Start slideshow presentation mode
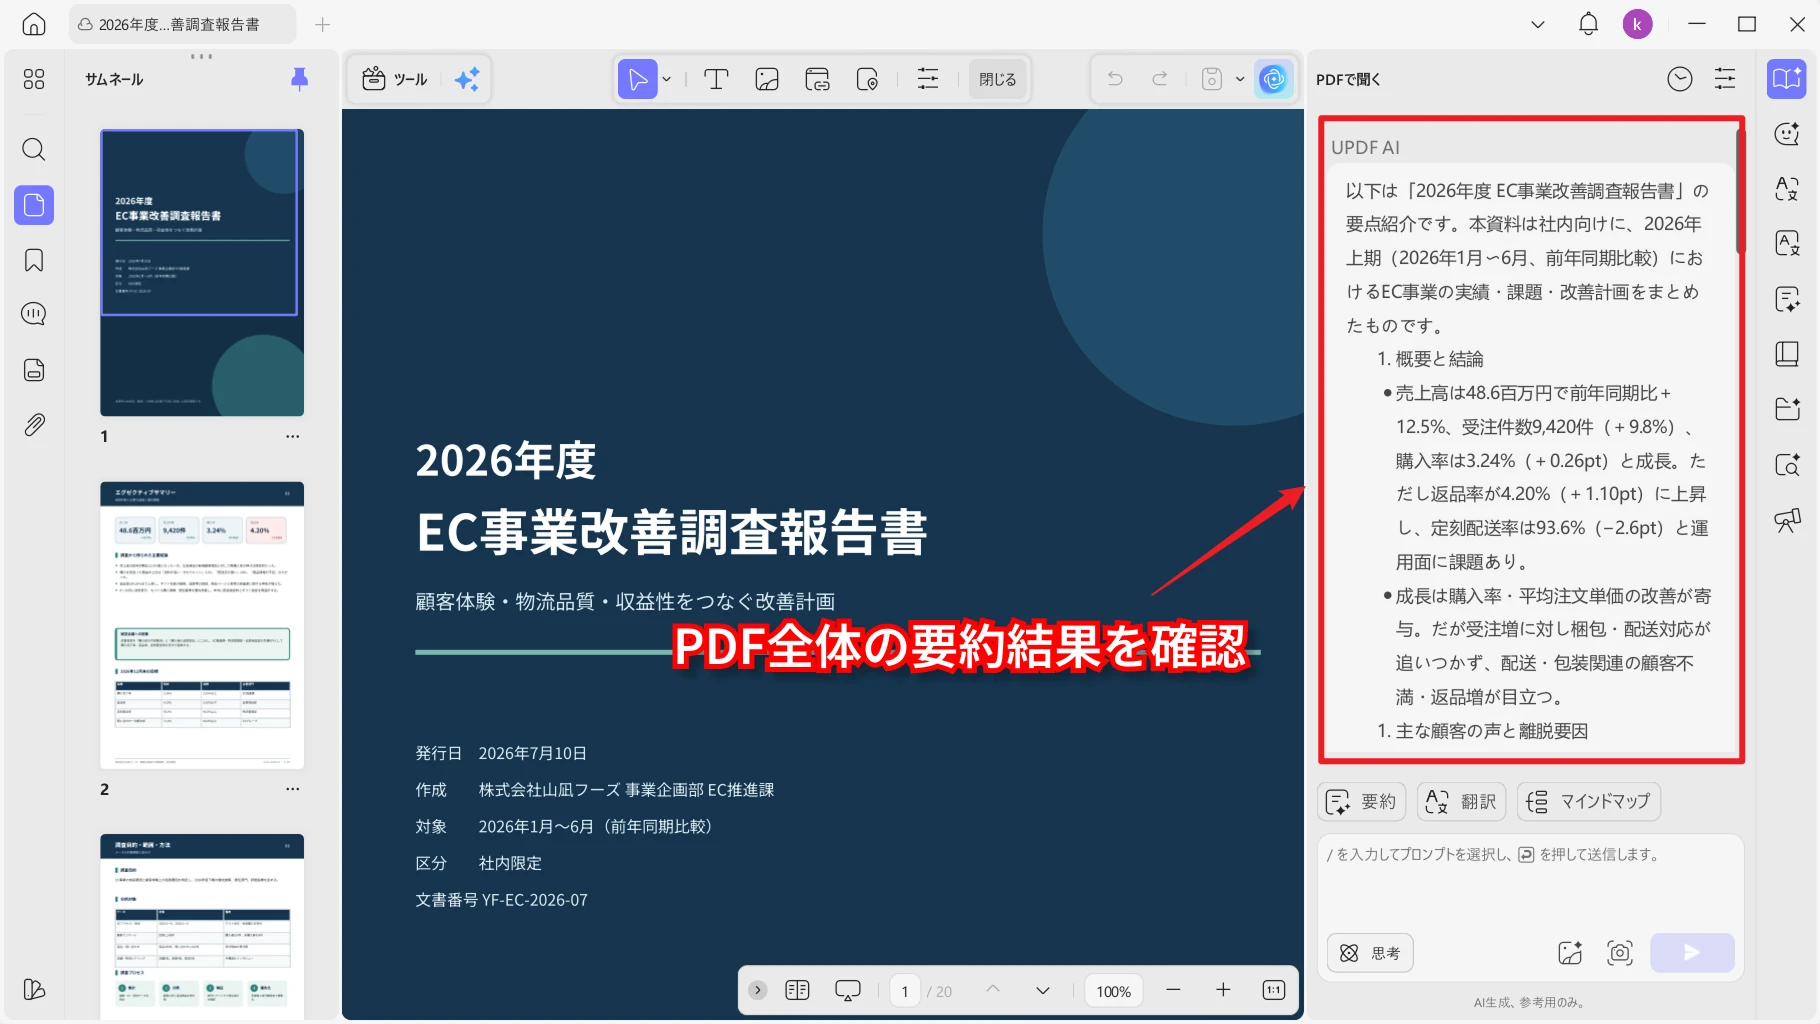 click(847, 990)
